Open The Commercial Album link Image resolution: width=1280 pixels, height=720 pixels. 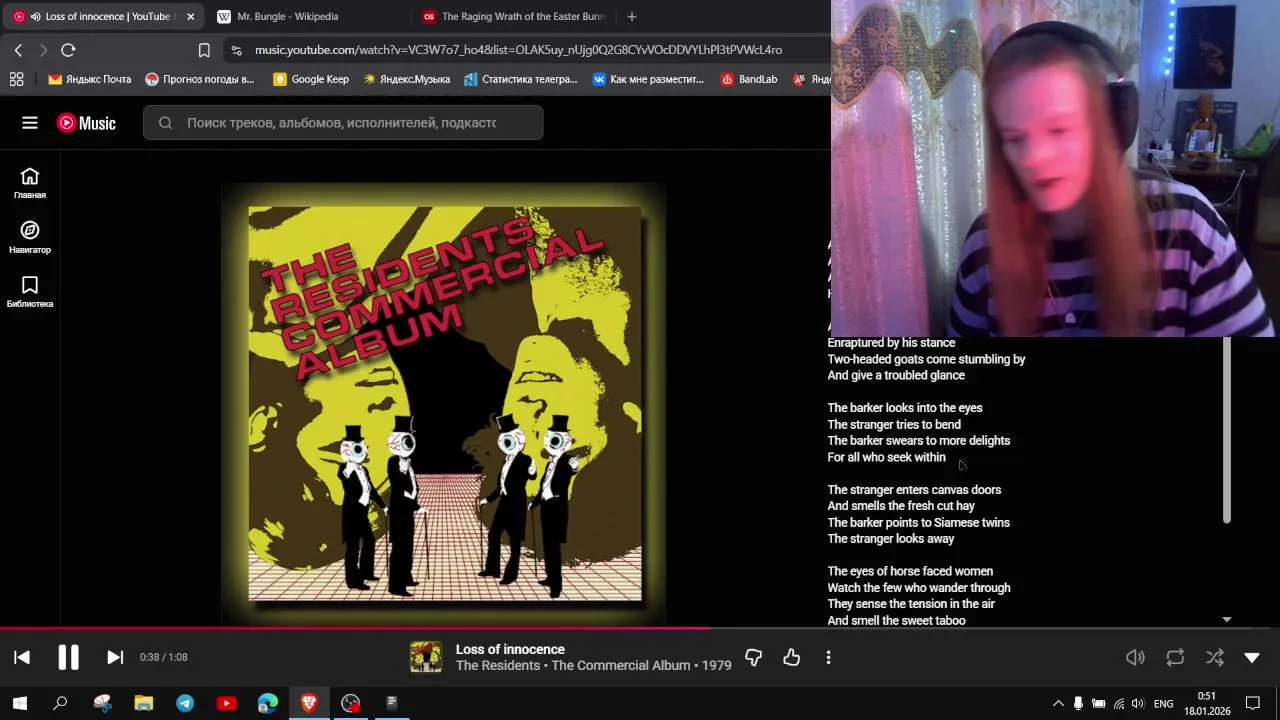(x=621, y=665)
